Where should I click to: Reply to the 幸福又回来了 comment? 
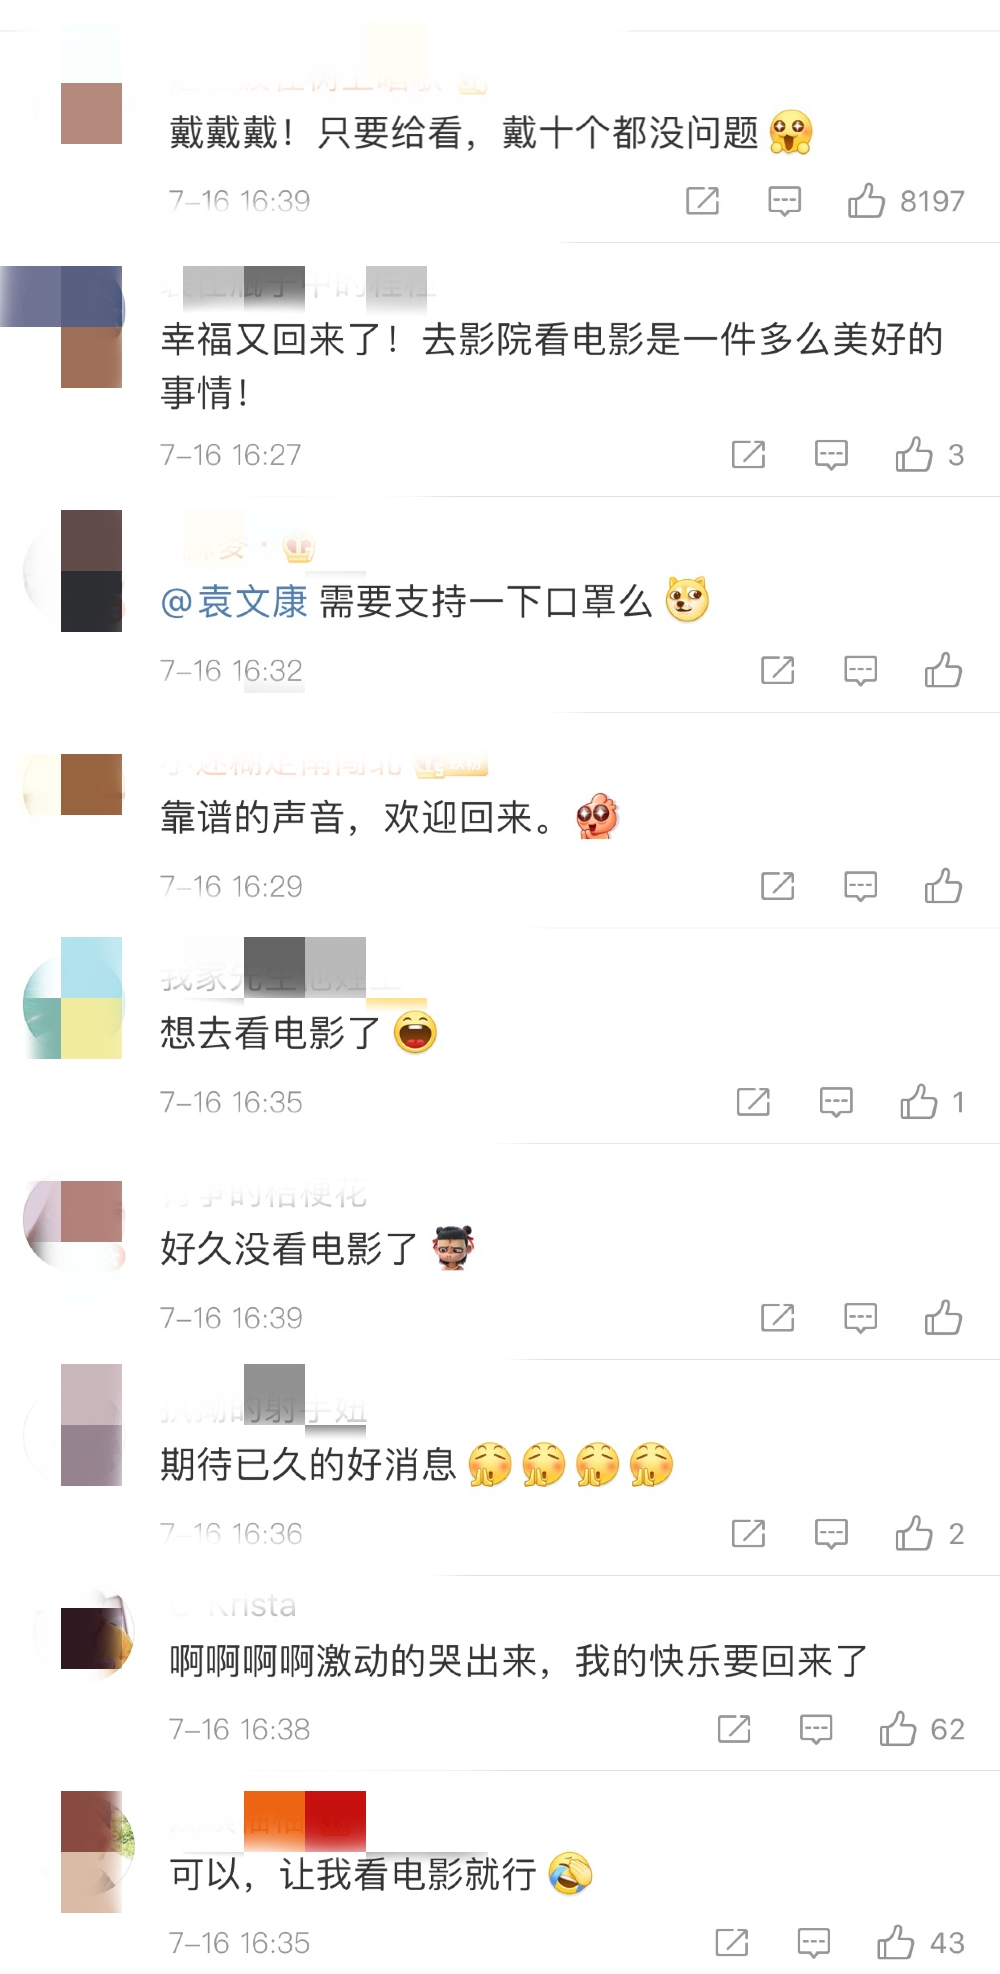831,455
